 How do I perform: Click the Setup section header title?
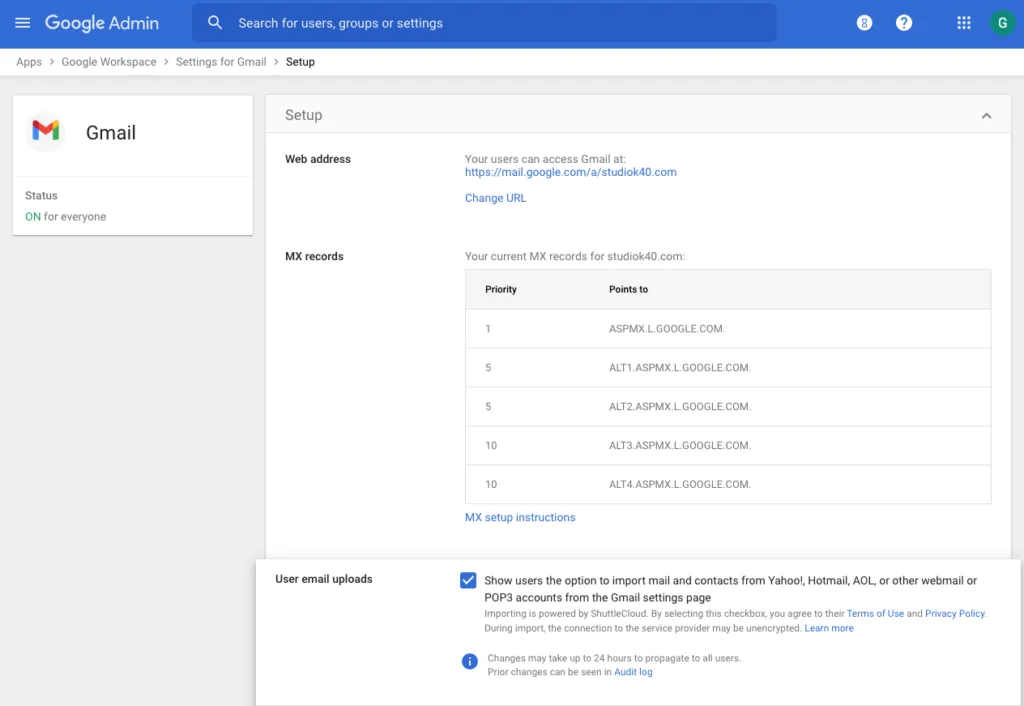[304, 115]
